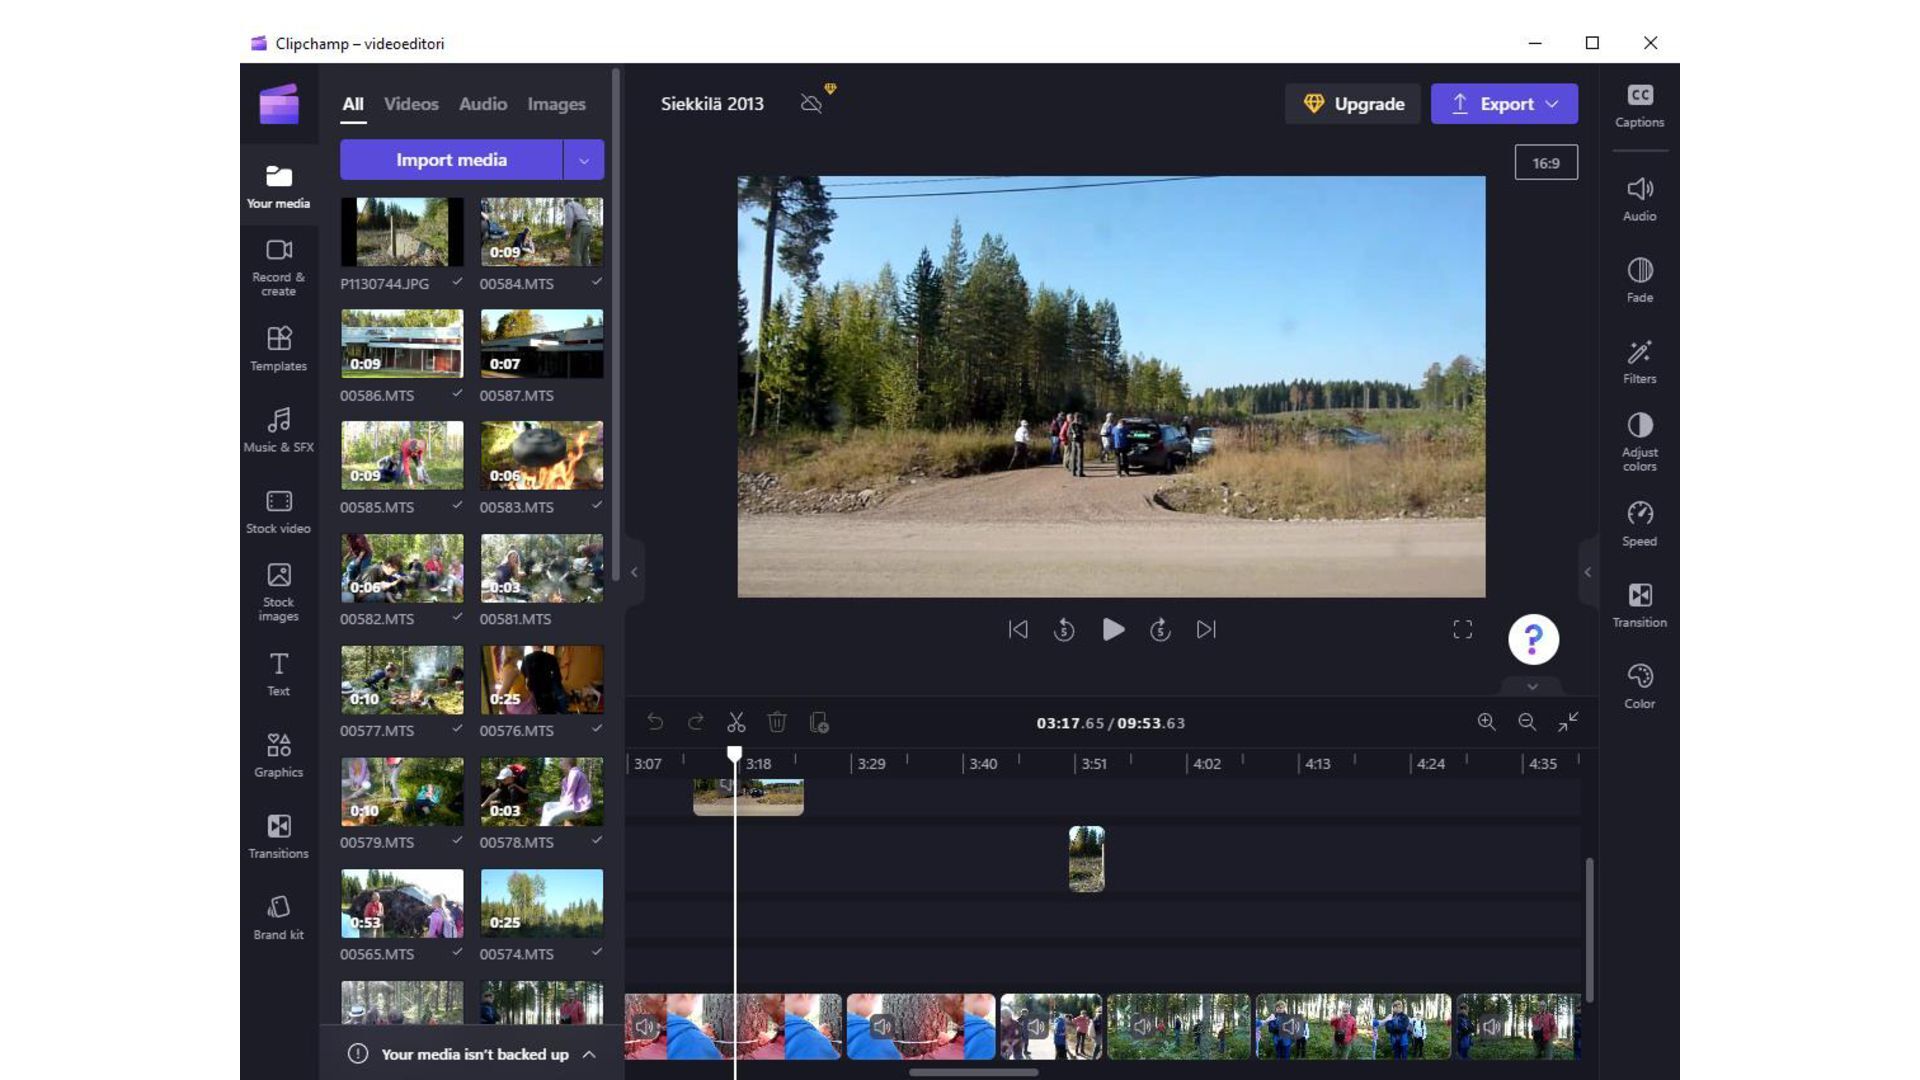Expand the Export options dropdown
This screenshot has height=1080, width=1920.
click(x=1552, y=104)
